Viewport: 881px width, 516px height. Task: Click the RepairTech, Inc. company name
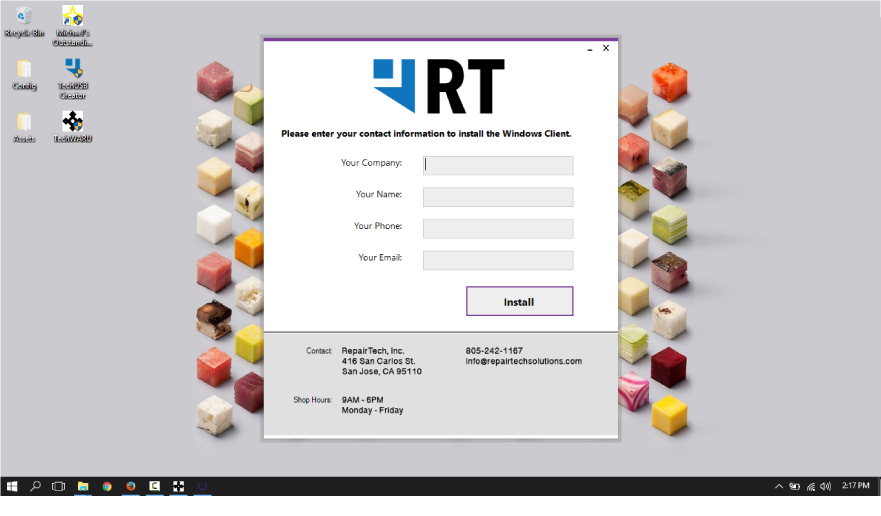pyautogui.click(x=373, y=350)
